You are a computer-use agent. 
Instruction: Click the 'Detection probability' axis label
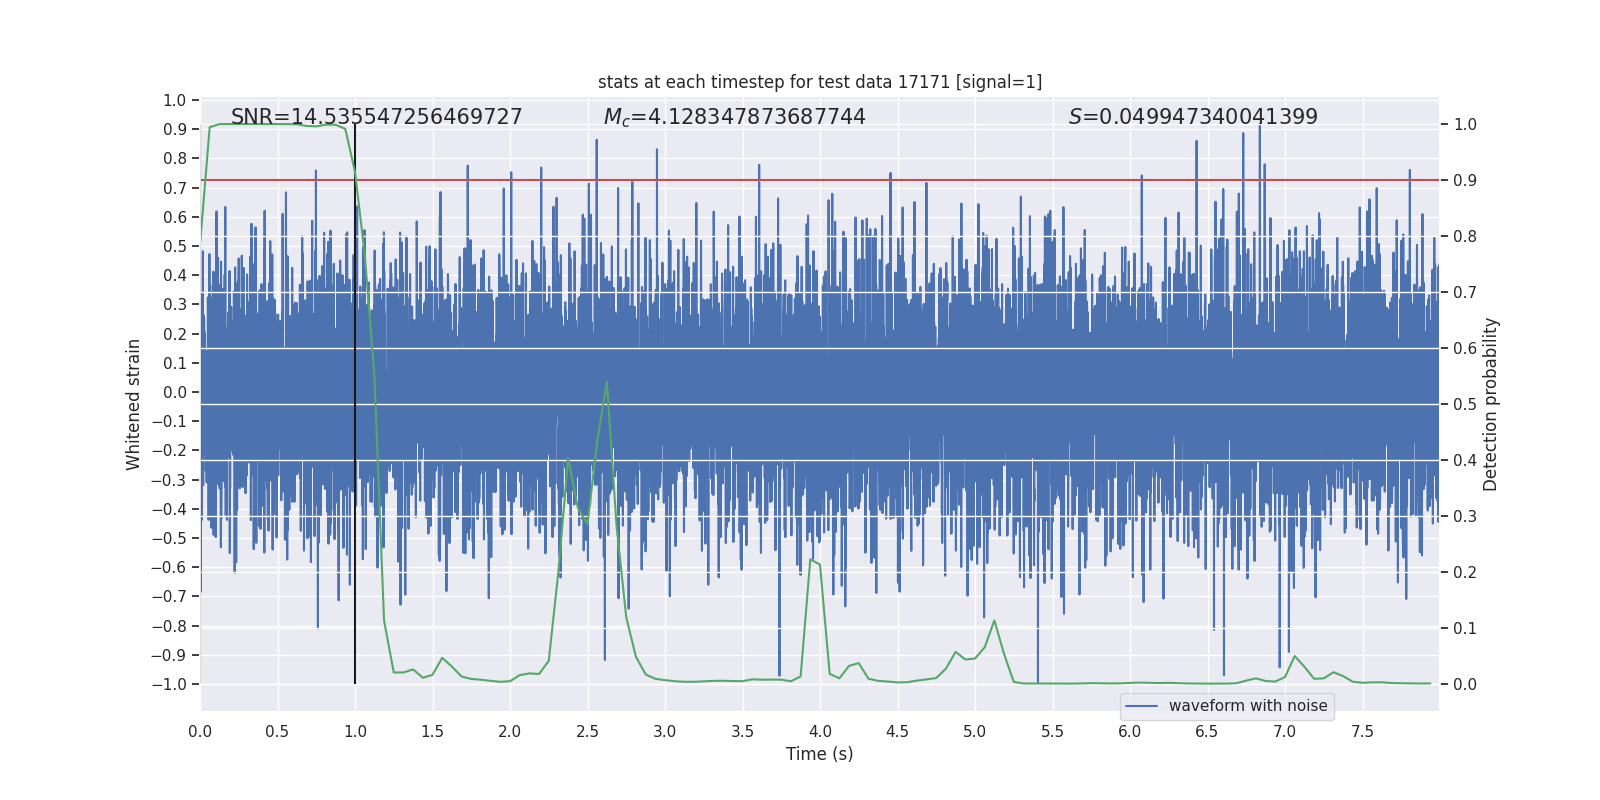click(1491, 405)
